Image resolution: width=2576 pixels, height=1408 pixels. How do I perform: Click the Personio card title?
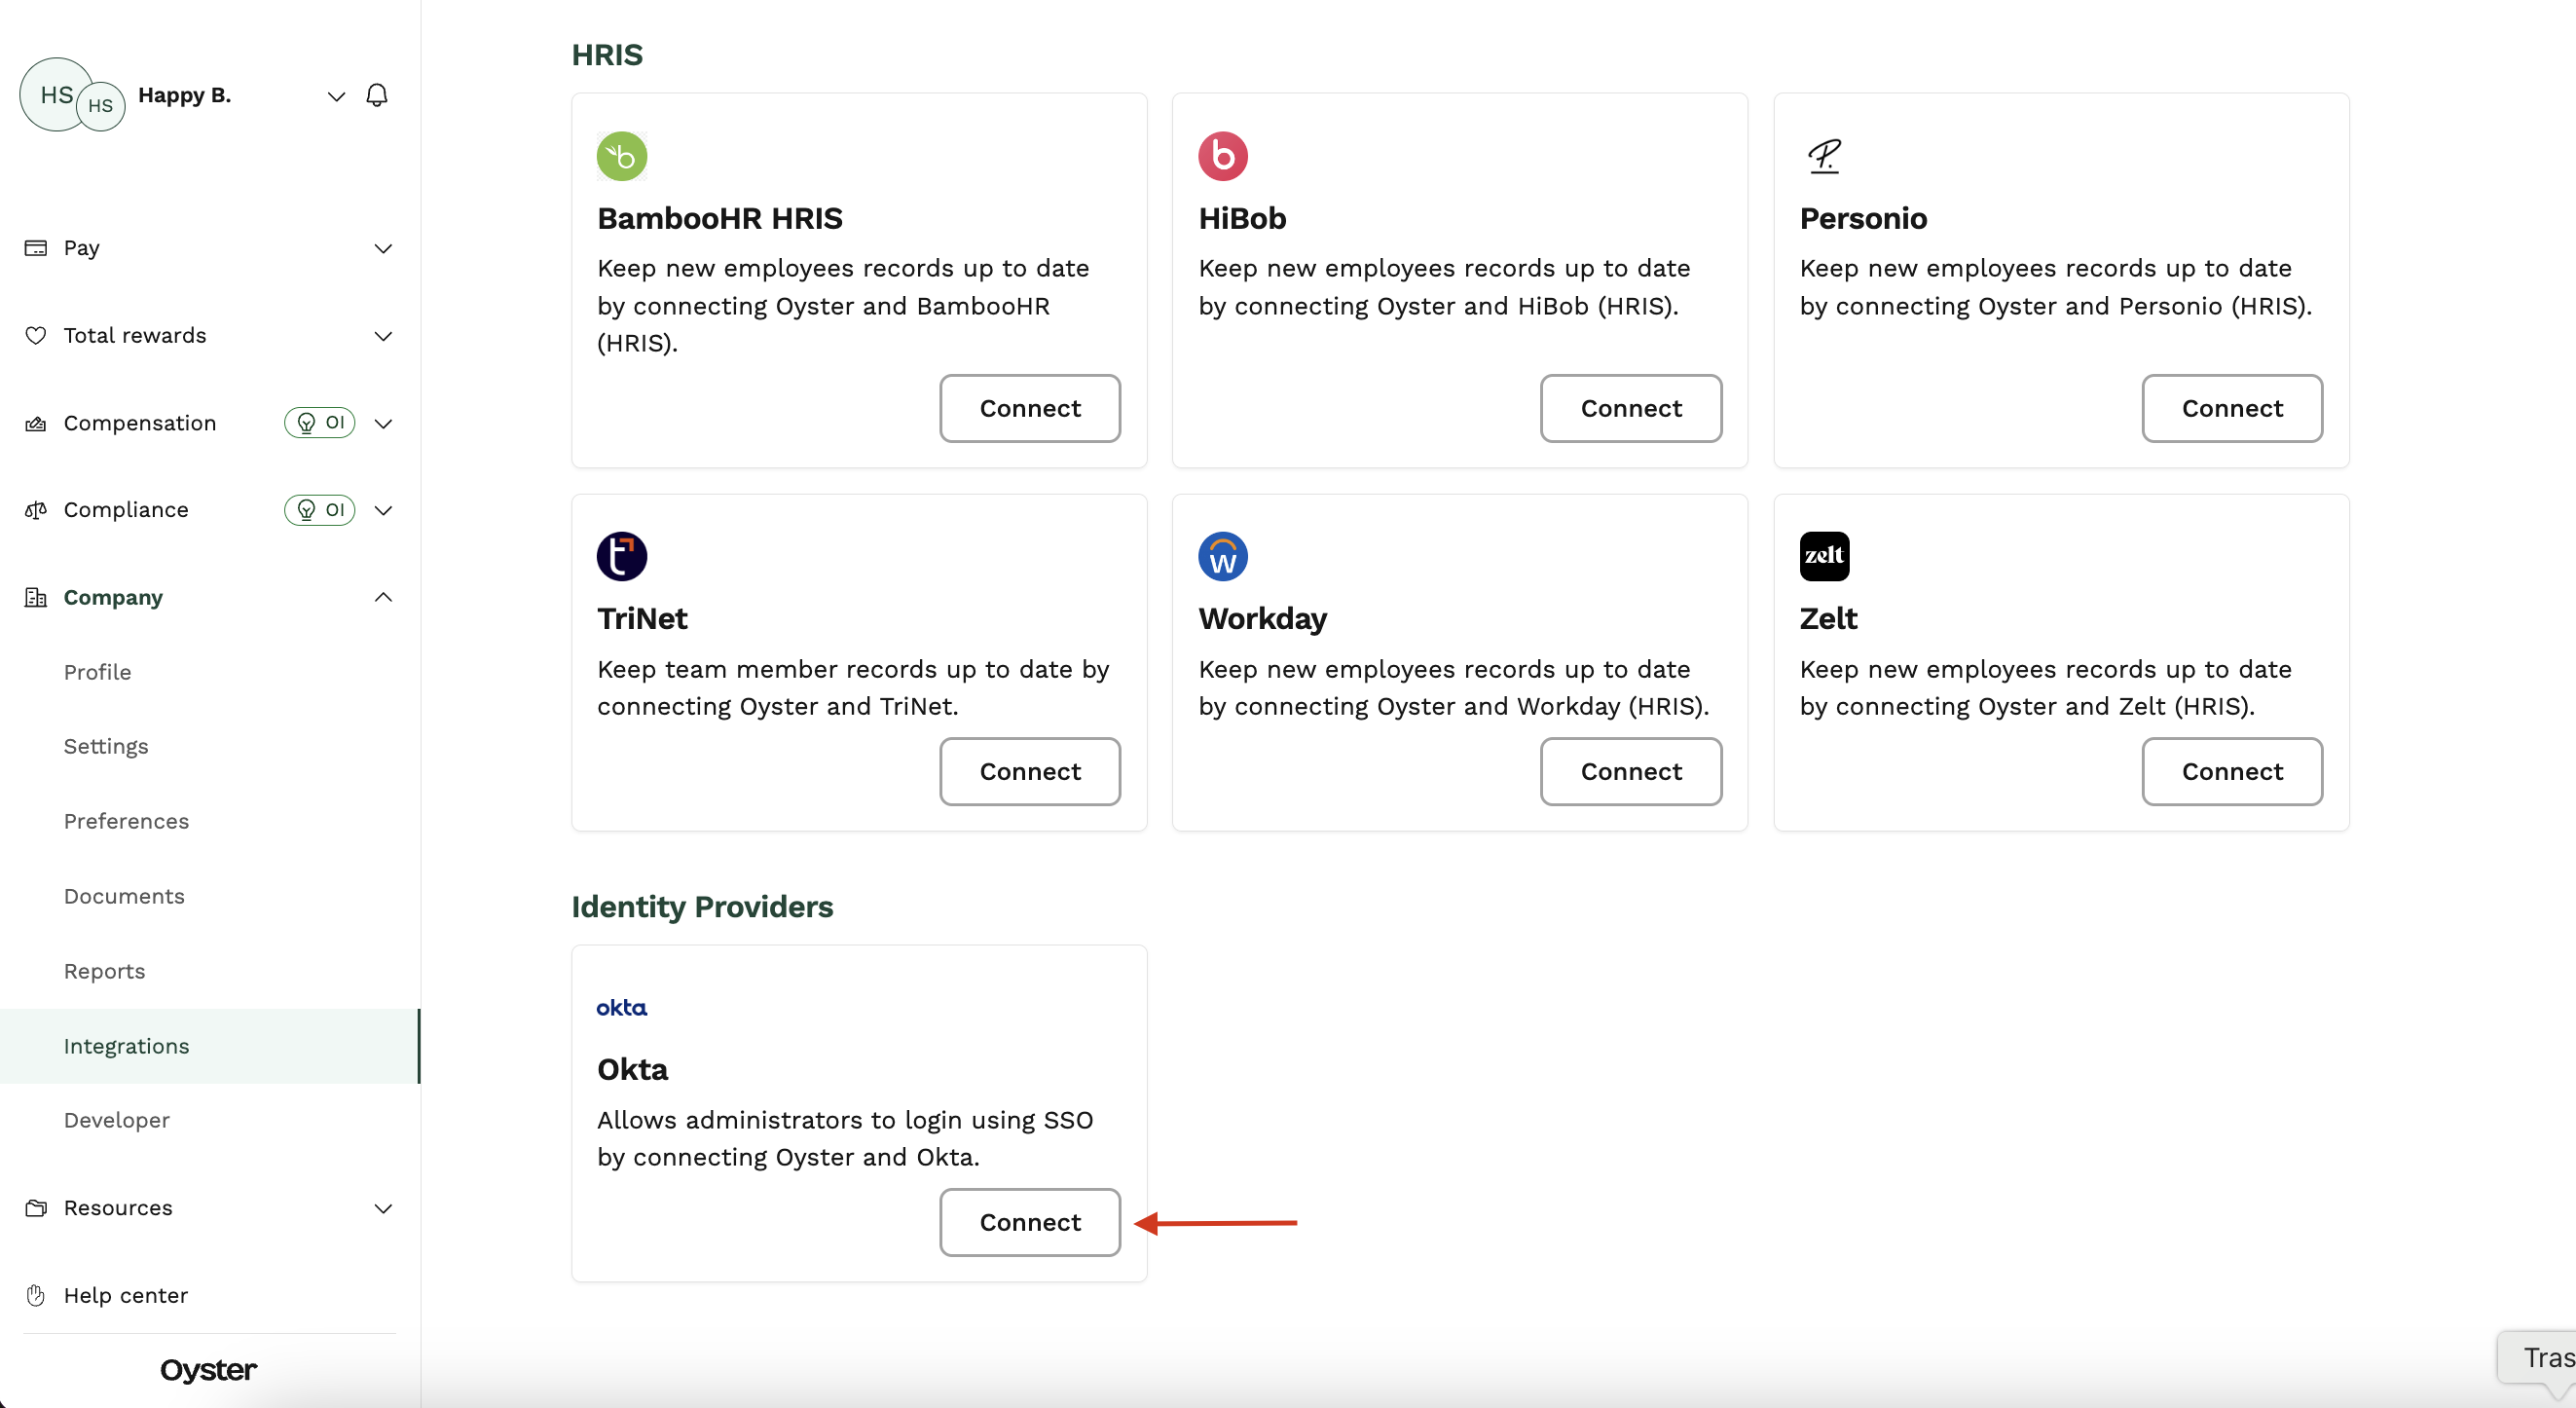click(x=1863, y=218)
